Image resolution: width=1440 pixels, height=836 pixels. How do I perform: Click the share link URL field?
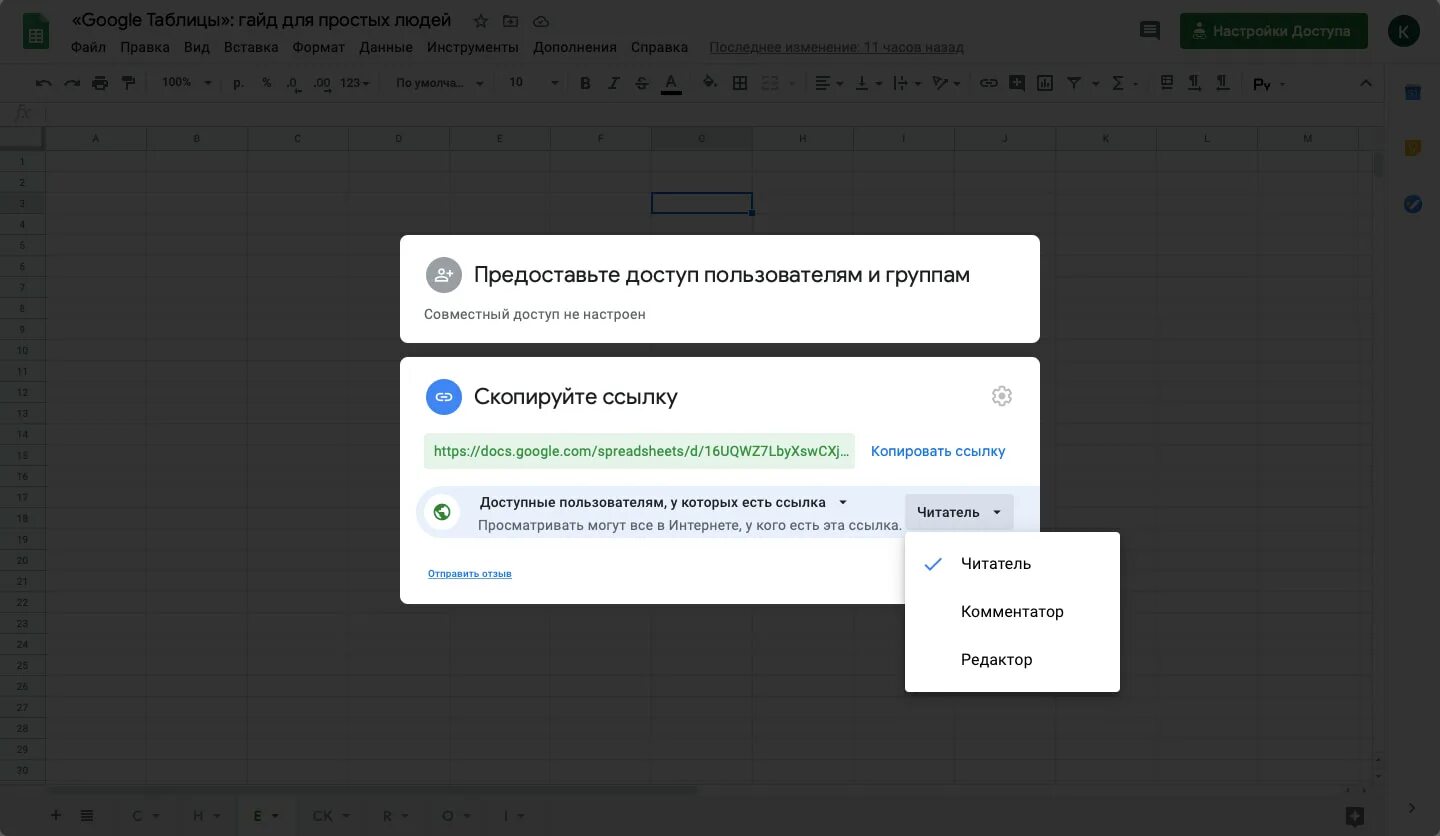tap(640, 451)
